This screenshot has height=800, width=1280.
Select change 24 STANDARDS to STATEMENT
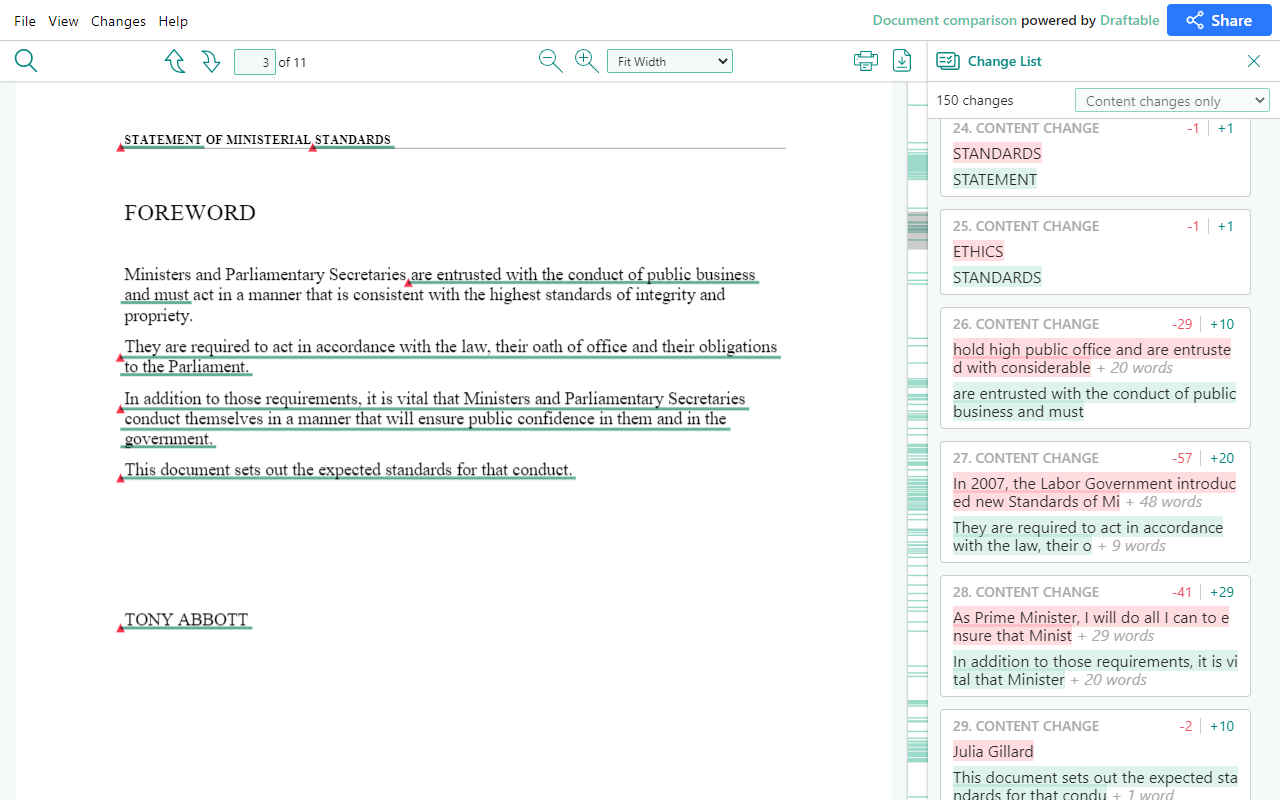(x=1095, y=157)
